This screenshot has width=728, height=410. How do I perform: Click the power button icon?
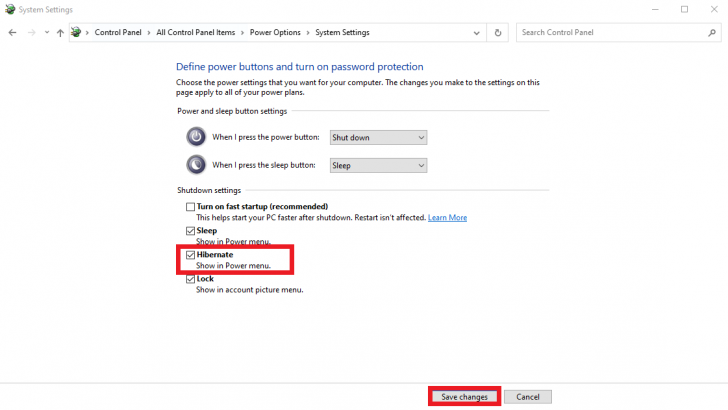pos(196,137)
